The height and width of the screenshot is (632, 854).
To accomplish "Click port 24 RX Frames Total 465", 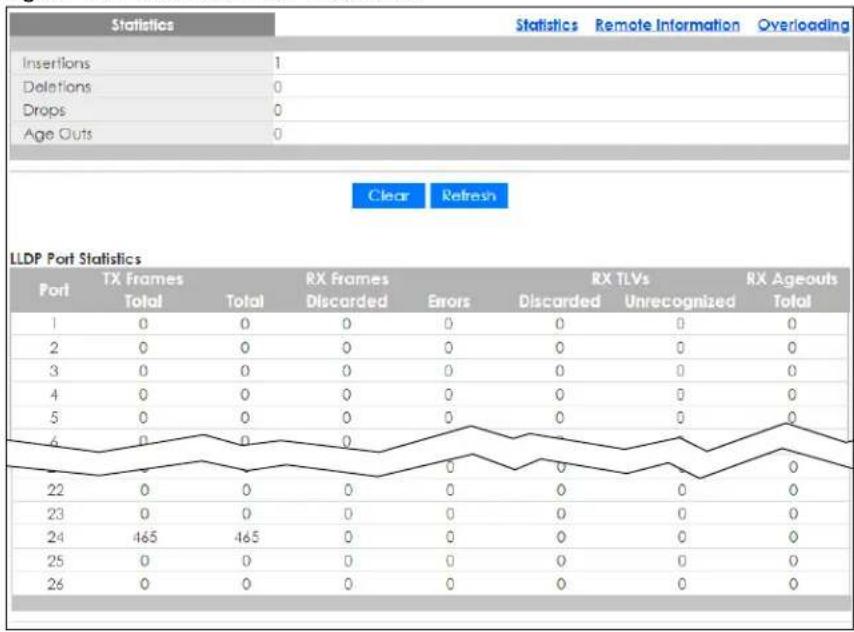I will [x=247, y=537].
